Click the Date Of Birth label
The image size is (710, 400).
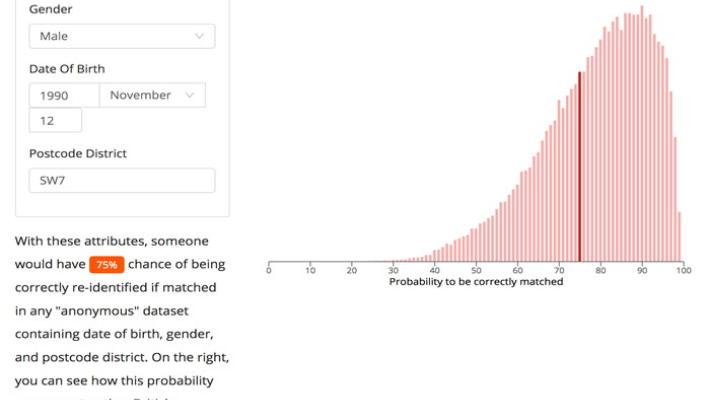tap(66, 69)
